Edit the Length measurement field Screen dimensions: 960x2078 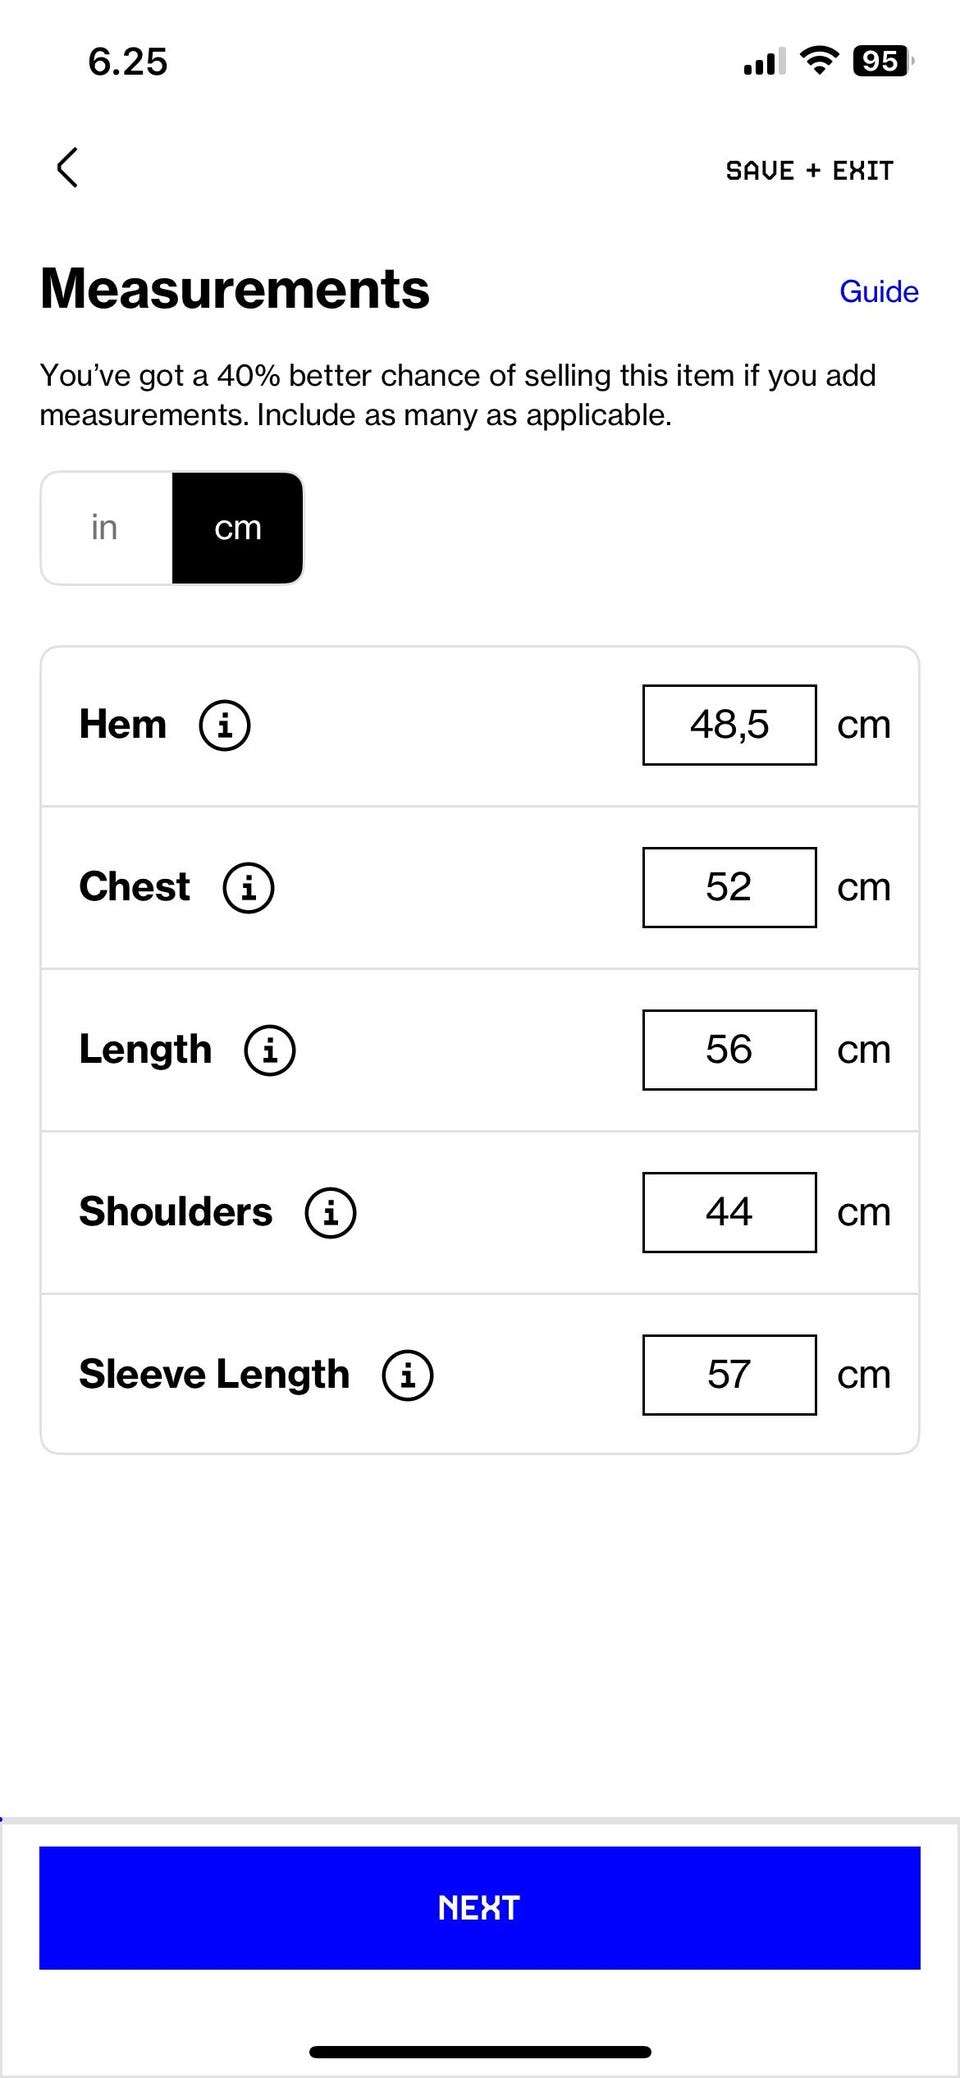(x=729, y=1050)
